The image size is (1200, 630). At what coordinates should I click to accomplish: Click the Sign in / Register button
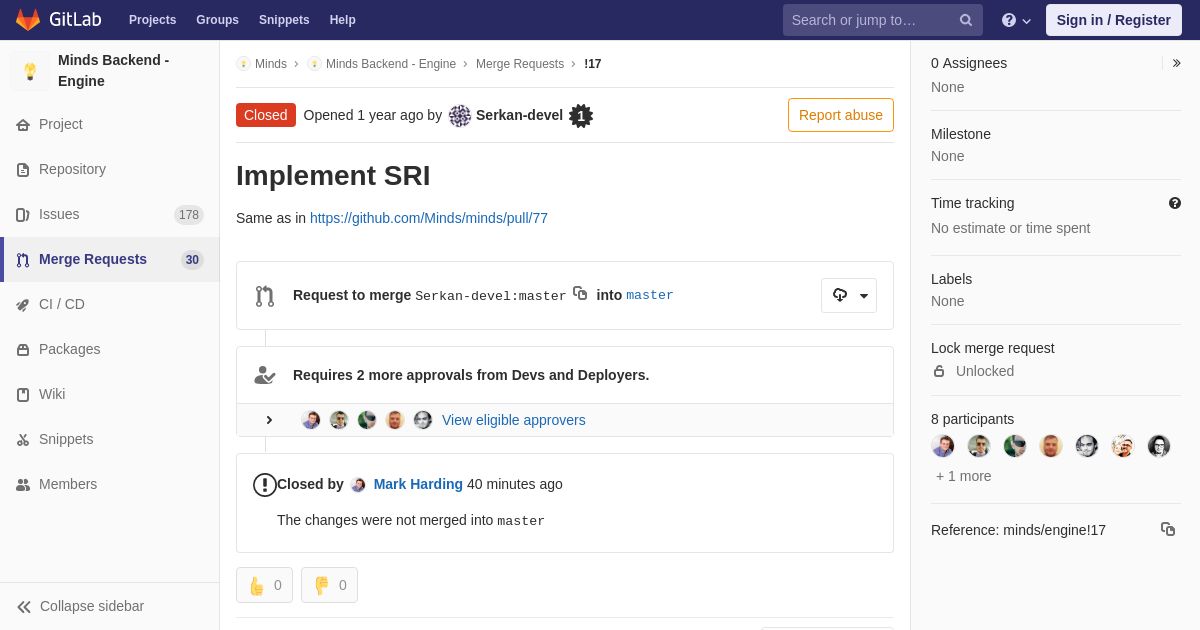1113,20
